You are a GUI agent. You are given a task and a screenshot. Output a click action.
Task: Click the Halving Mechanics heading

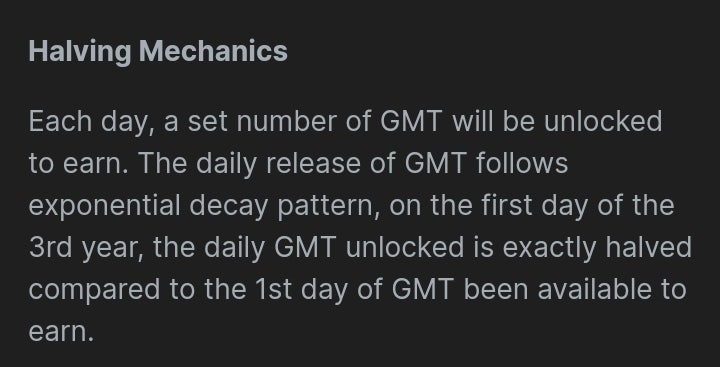click(x=158, y=51)
